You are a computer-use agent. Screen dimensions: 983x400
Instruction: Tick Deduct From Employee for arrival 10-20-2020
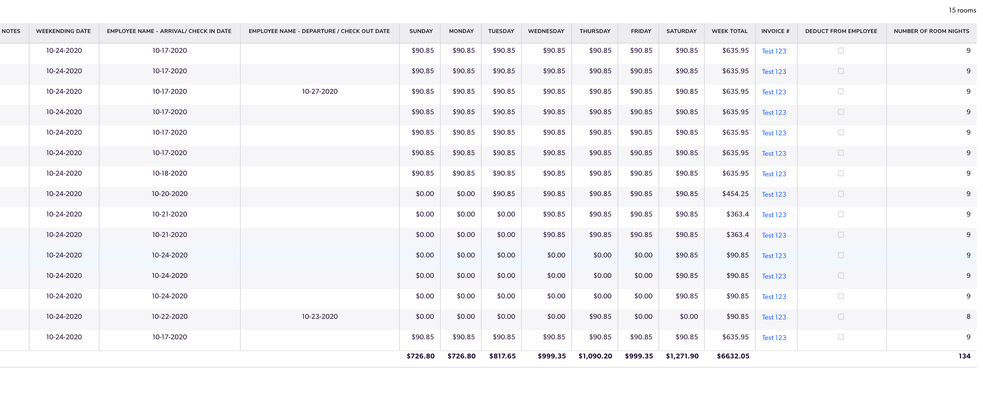click(841, 194)
